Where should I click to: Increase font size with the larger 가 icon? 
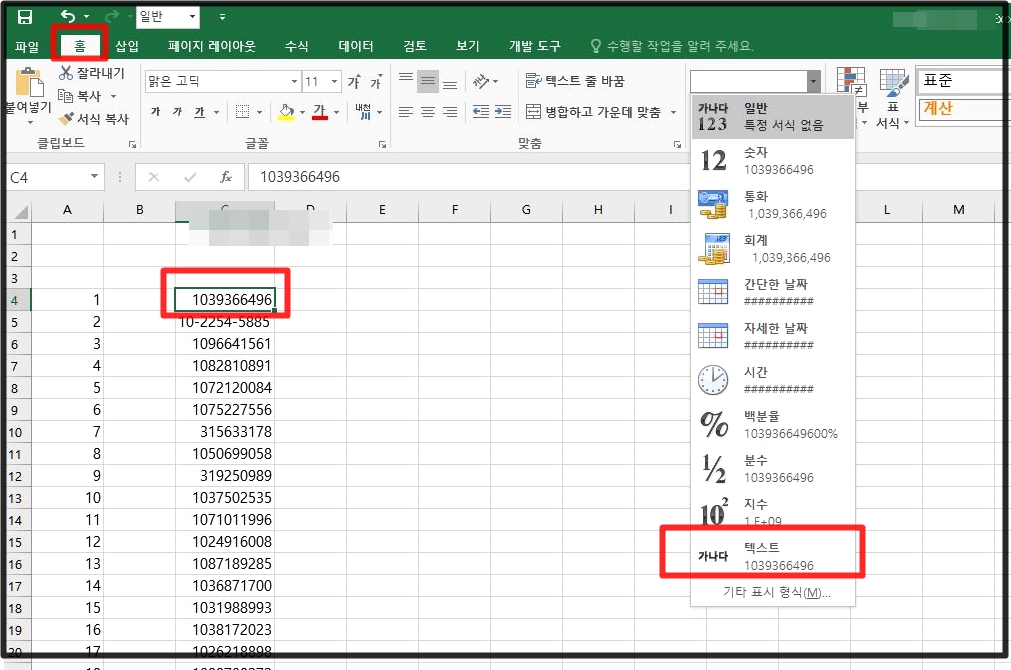(x=354, y=81)
